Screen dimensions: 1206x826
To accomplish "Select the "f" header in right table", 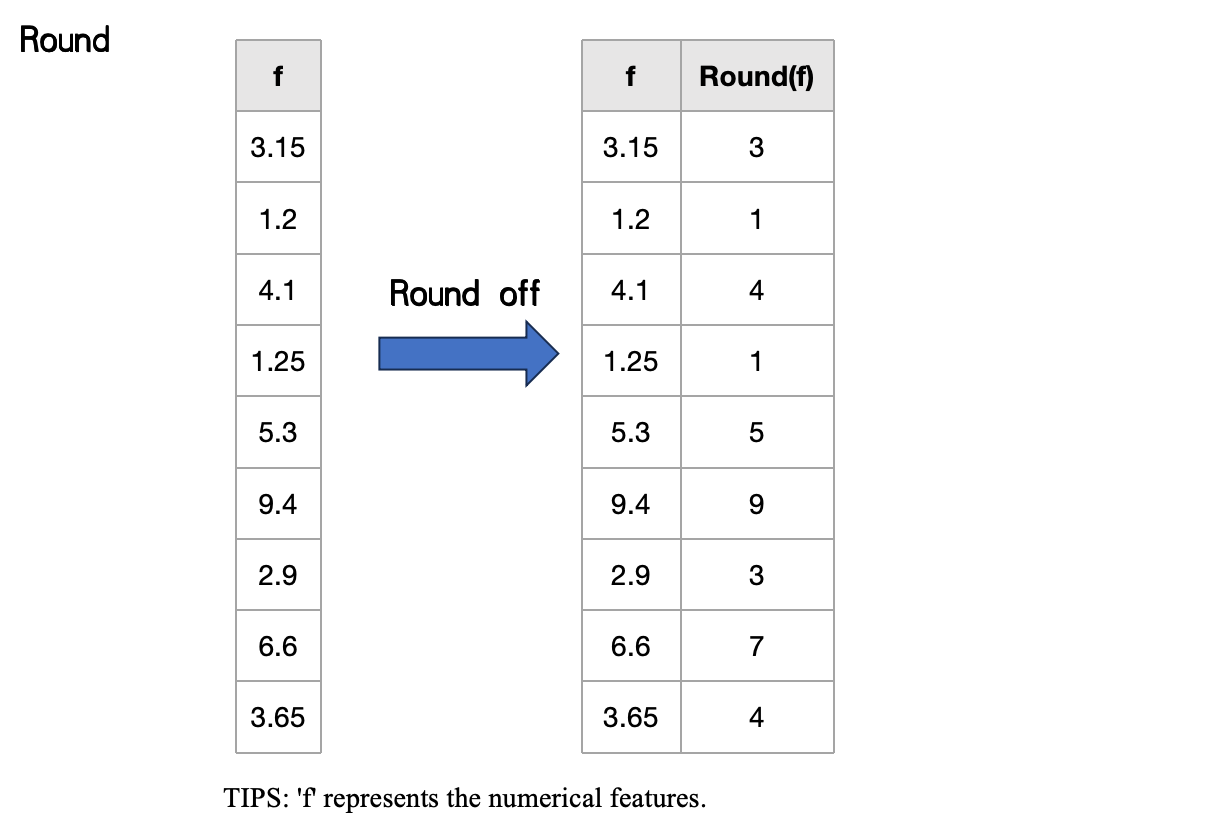I will tap(630, 76).
